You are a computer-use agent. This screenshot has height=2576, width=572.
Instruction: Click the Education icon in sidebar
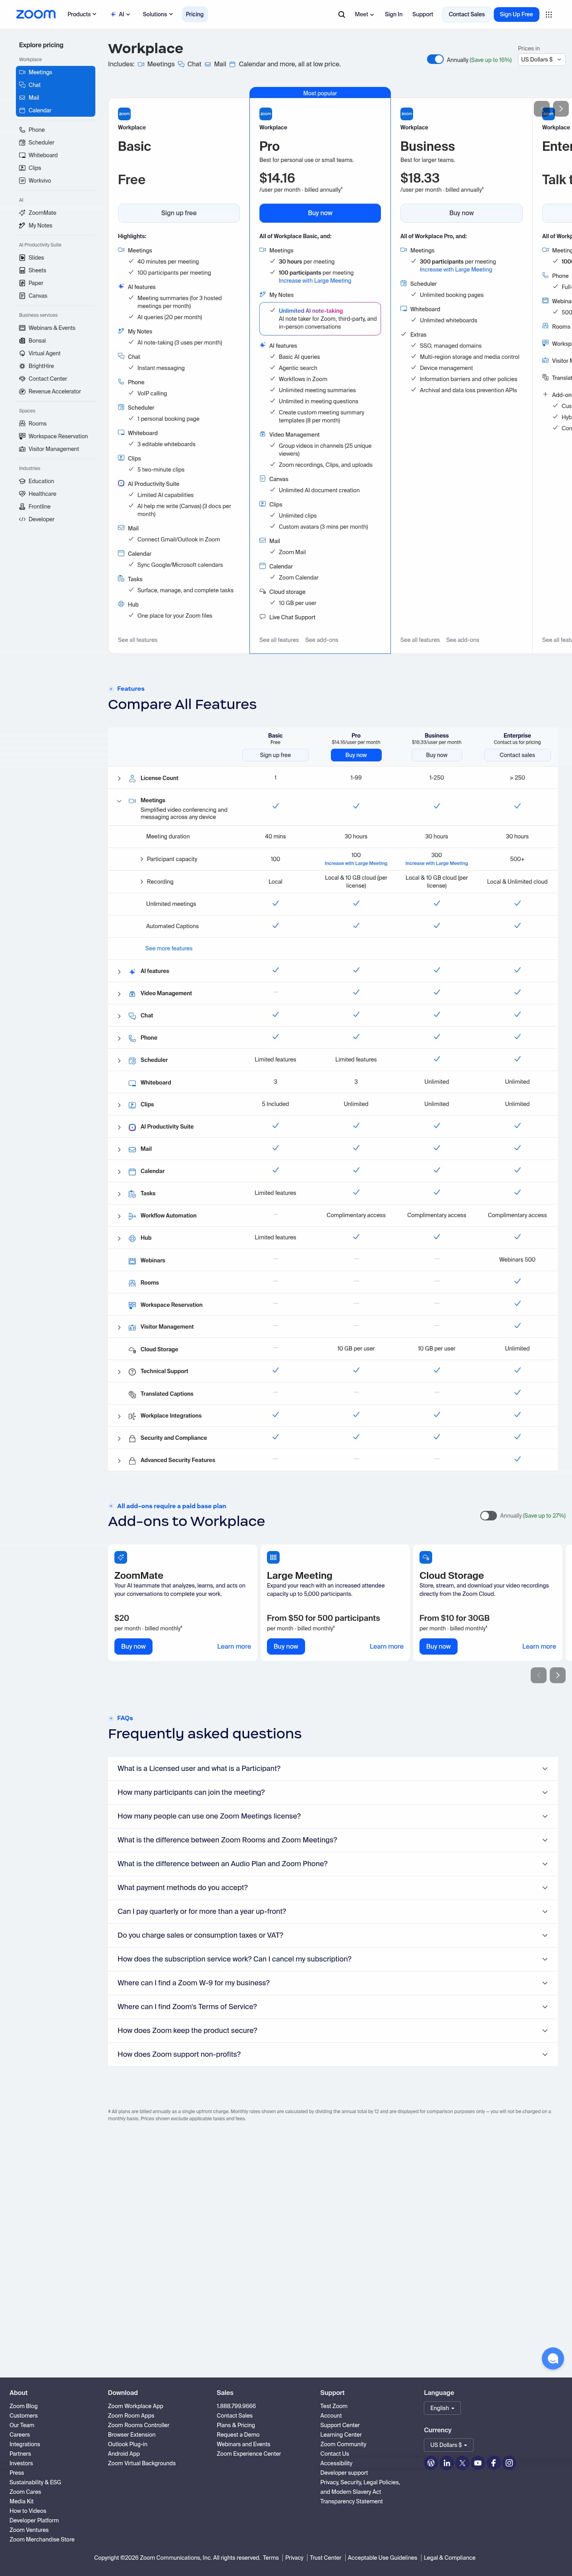point(22,481)
